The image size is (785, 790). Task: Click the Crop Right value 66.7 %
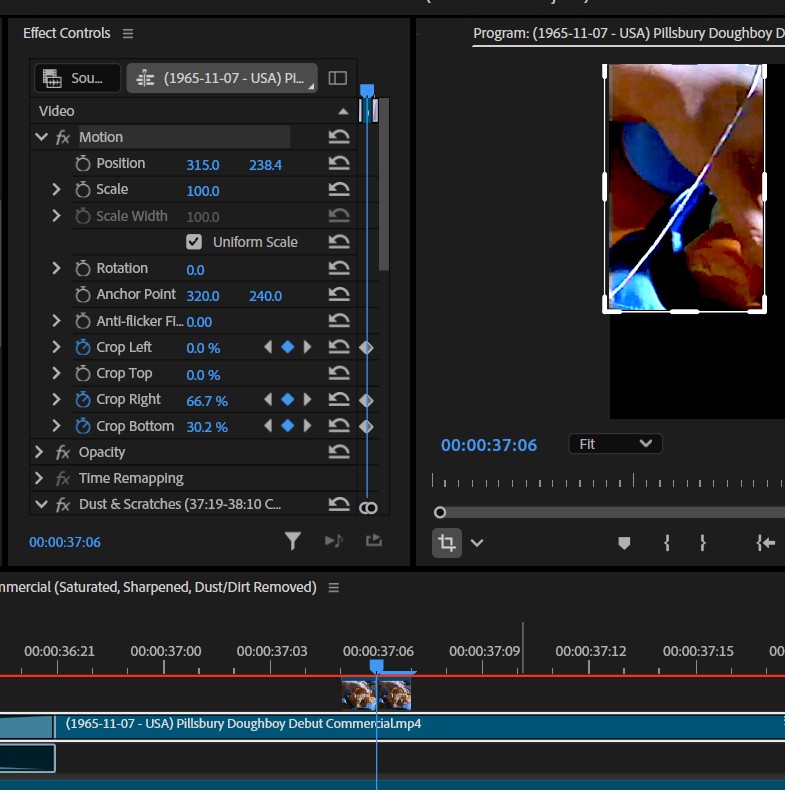point(207,402)
